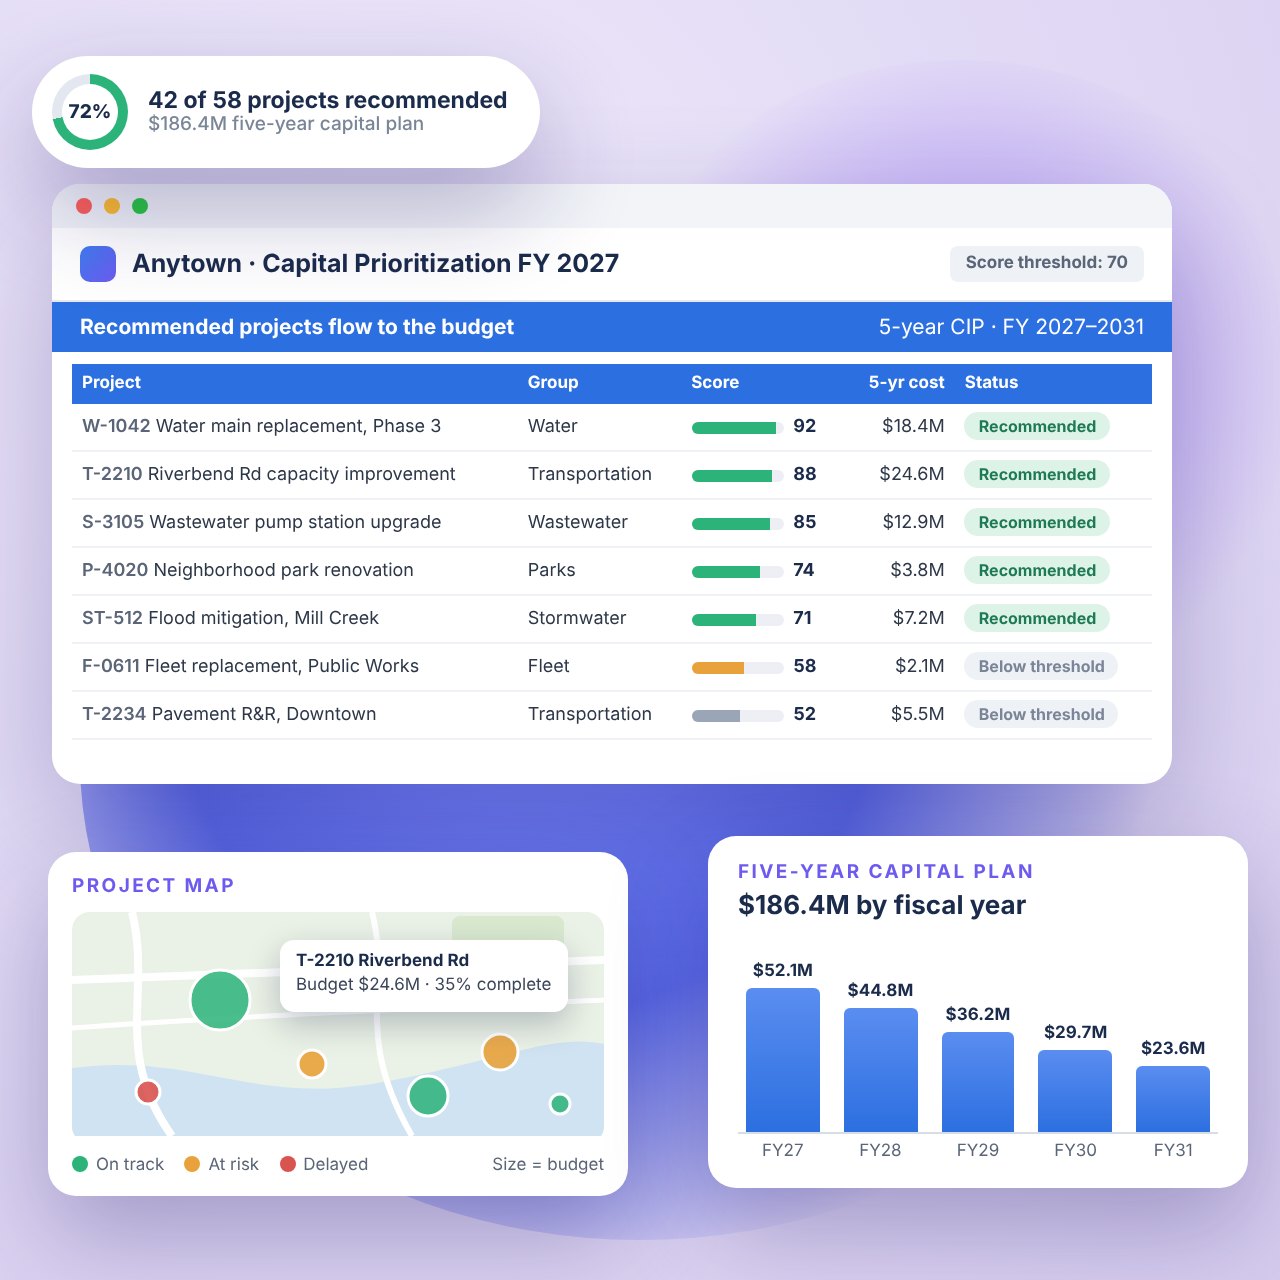
Task: Click the At risk legend item
Action: [222, 1164]
